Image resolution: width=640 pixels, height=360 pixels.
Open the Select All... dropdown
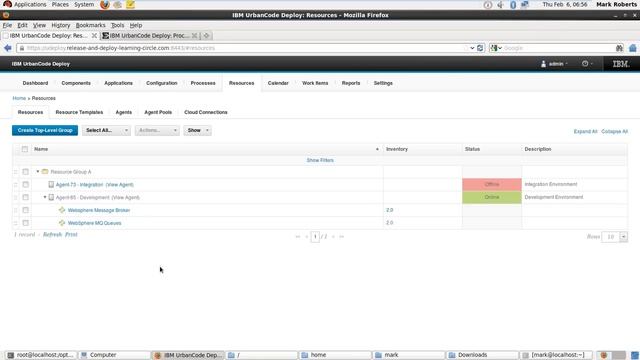(x=106, y=131)
